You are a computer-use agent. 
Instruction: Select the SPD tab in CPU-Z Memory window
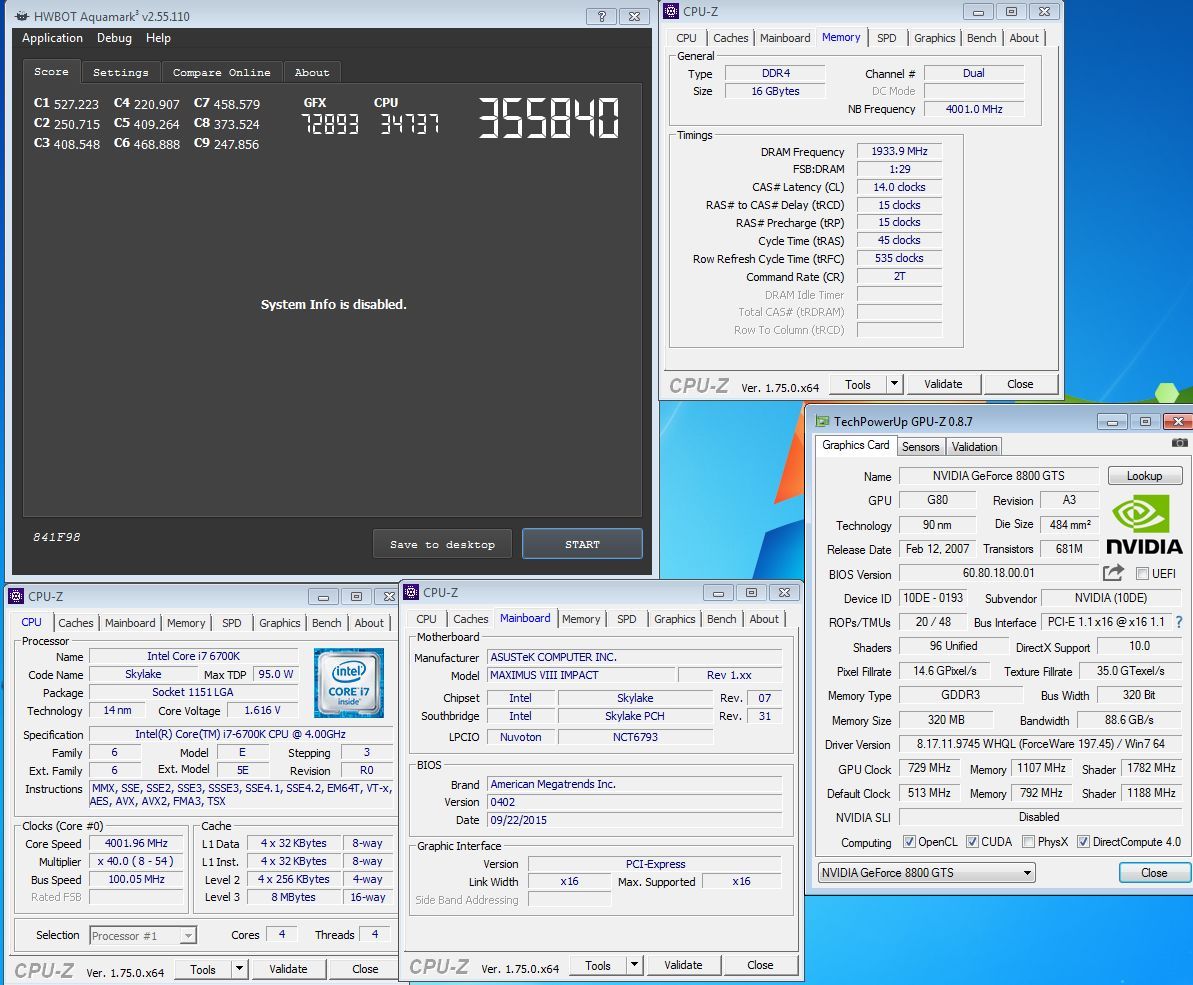pyautogui.click(x=886, y=38)
